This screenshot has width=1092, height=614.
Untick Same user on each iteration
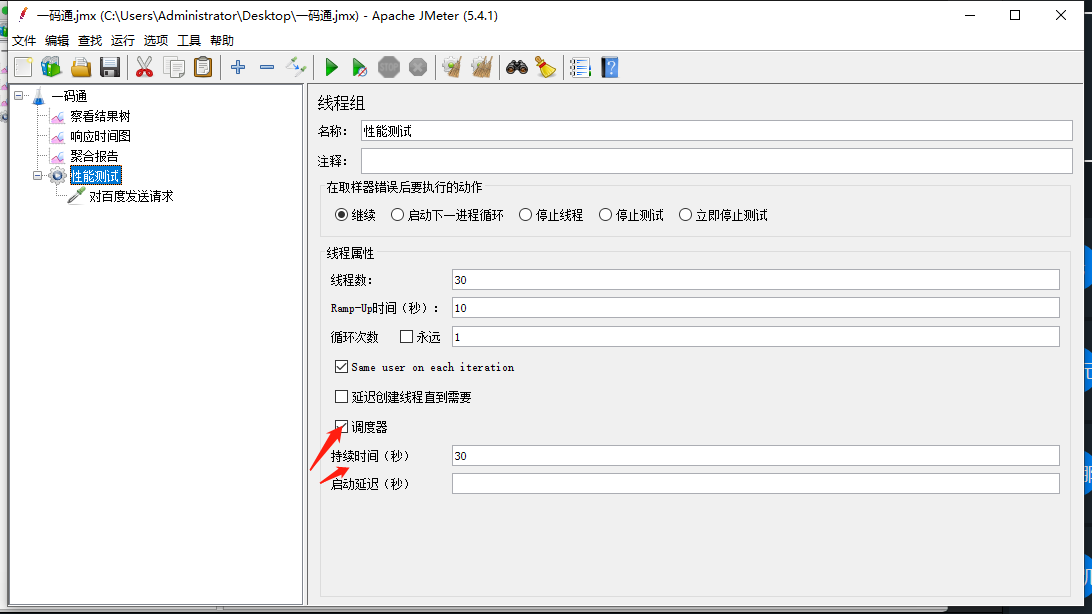(x=341, y=367)
